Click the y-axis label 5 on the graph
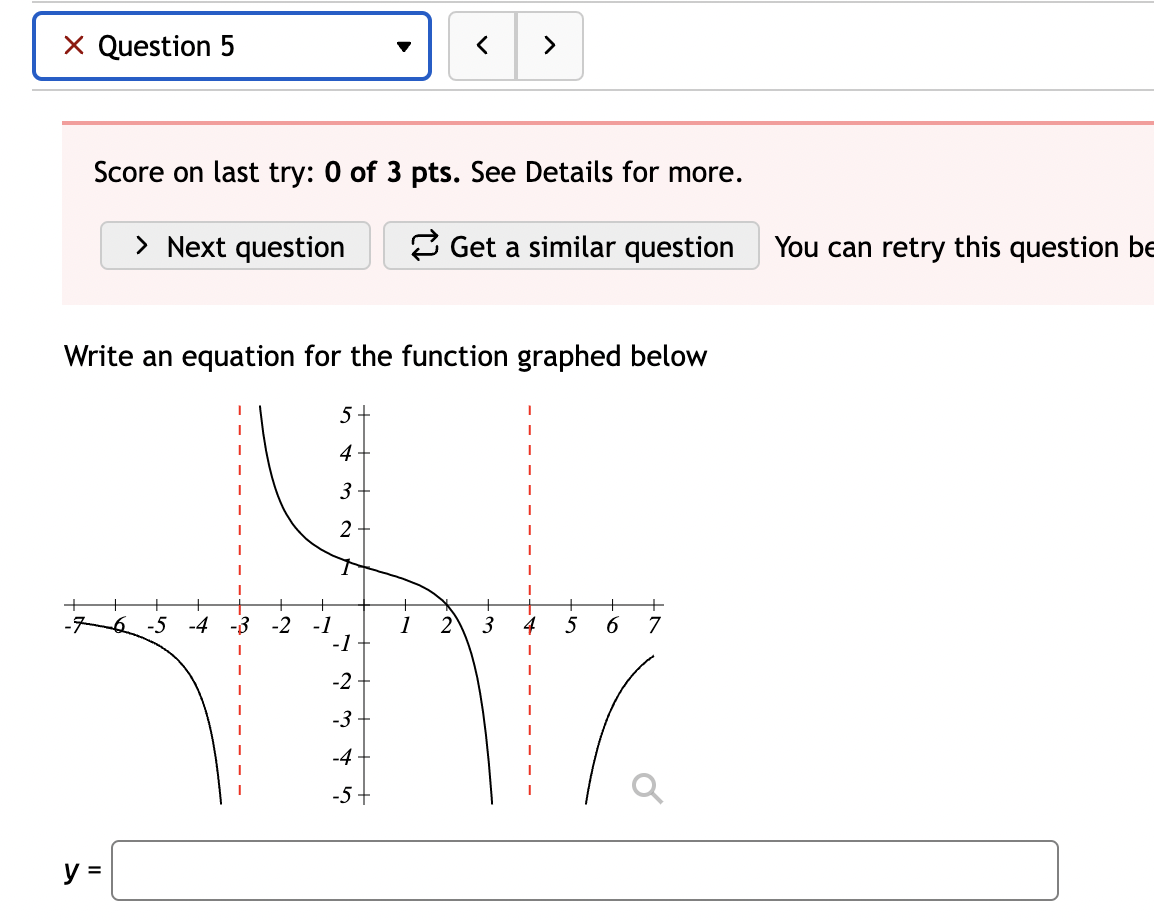This screenshot has height=922, width=1154. (x=345, y=412)
